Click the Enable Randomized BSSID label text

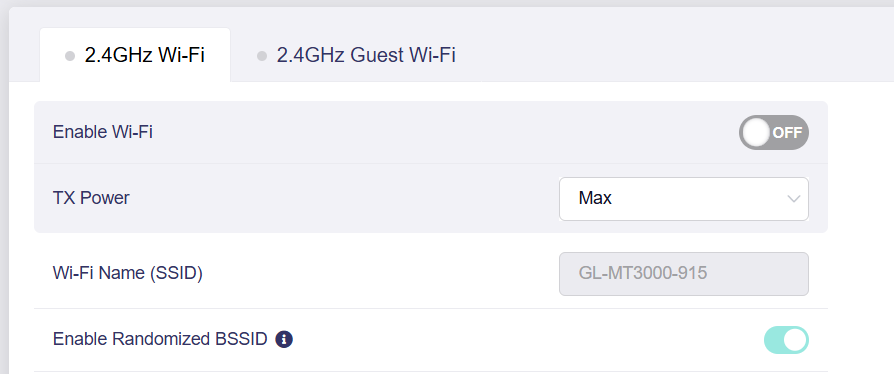[160, 339]
